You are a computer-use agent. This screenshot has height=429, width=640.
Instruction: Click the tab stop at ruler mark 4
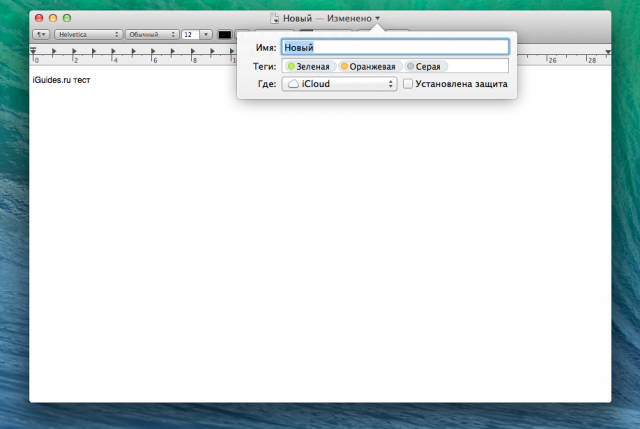coord(113,51)
